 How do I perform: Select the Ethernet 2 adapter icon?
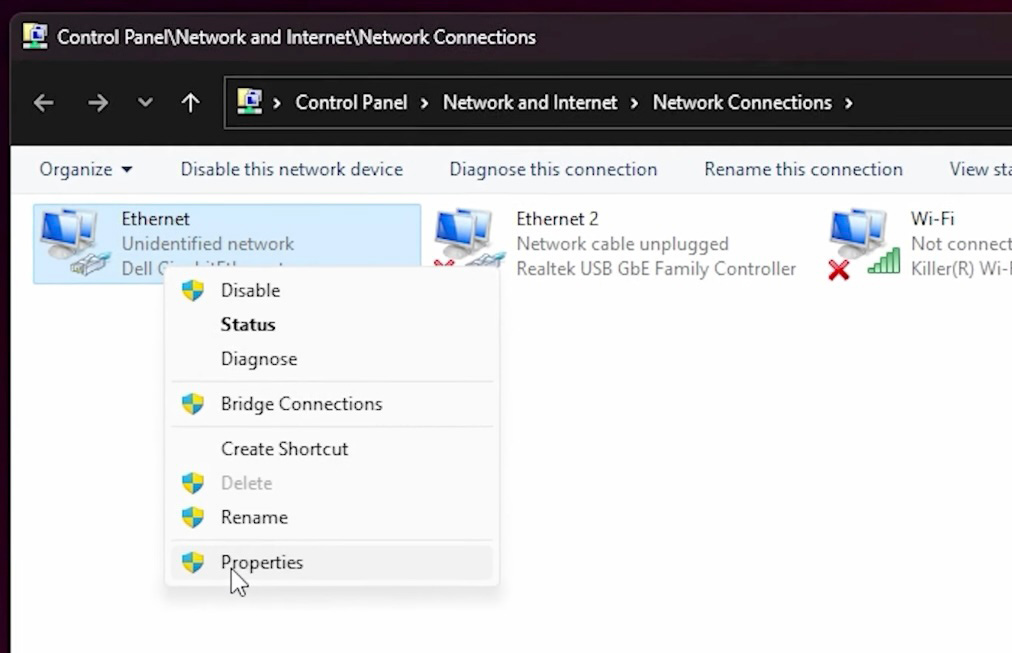[x=466, y=240]
